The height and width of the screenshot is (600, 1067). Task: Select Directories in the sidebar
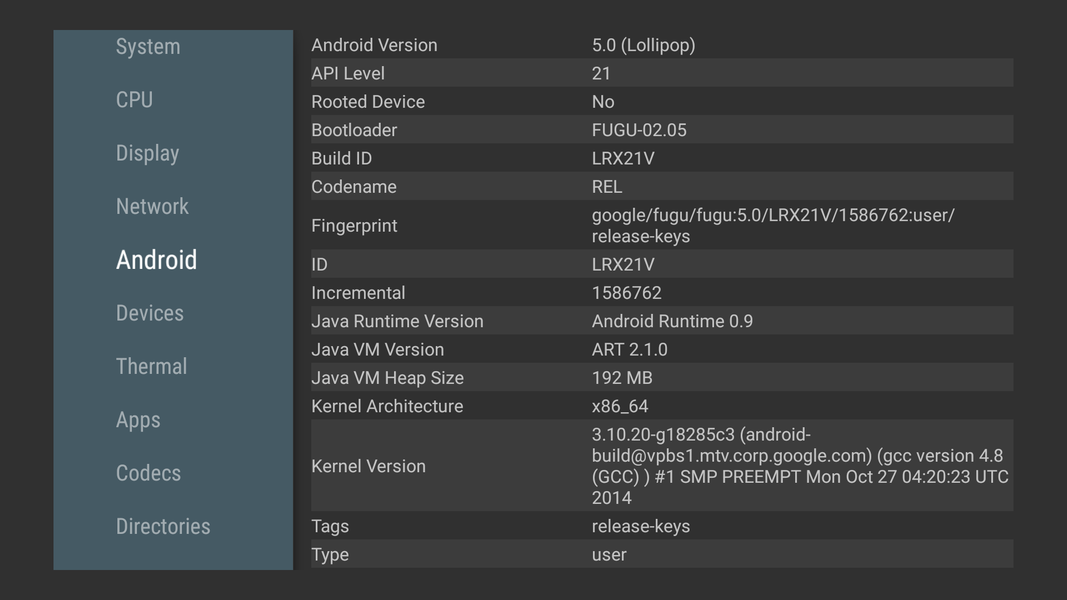163,527
